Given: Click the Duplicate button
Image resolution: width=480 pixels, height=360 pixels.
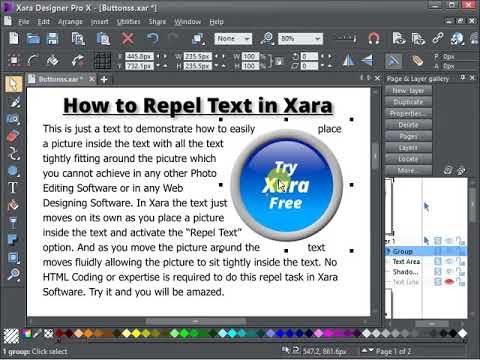Looking at the screenshot, I should tap(408, 102).
